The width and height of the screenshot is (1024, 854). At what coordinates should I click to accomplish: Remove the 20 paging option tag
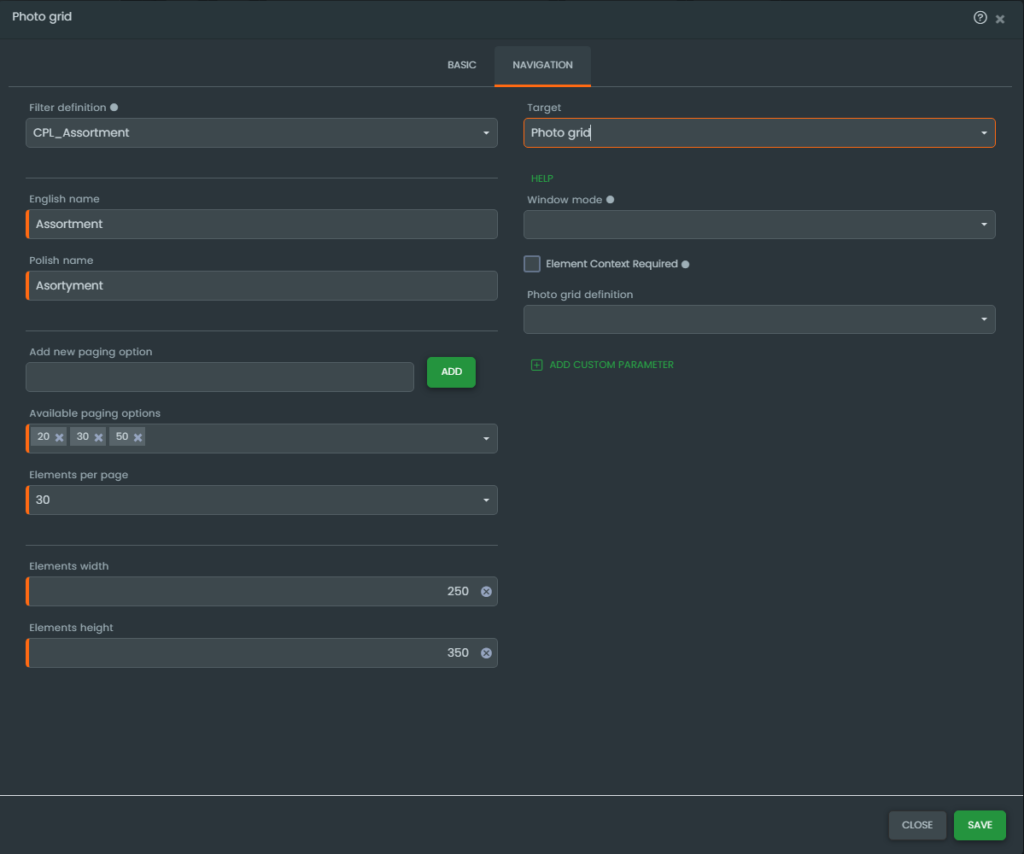click(x=60, y=438)
